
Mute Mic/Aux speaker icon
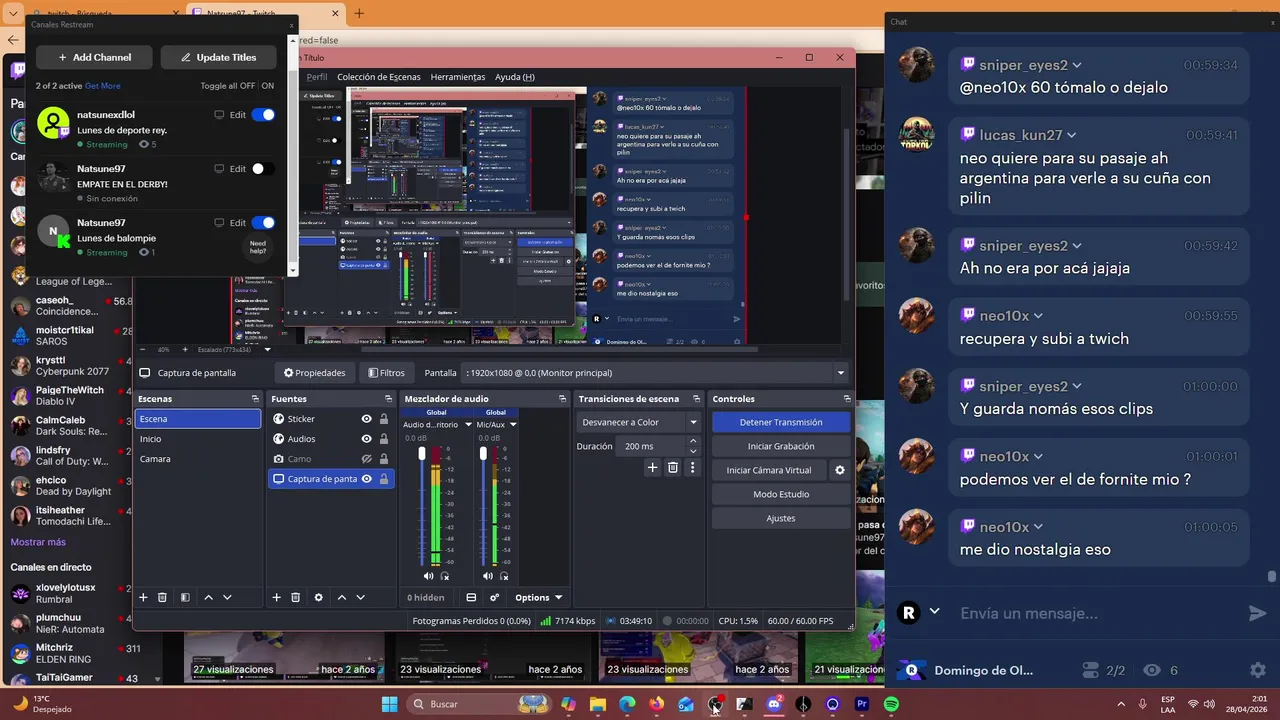click(x=488, y=576)
